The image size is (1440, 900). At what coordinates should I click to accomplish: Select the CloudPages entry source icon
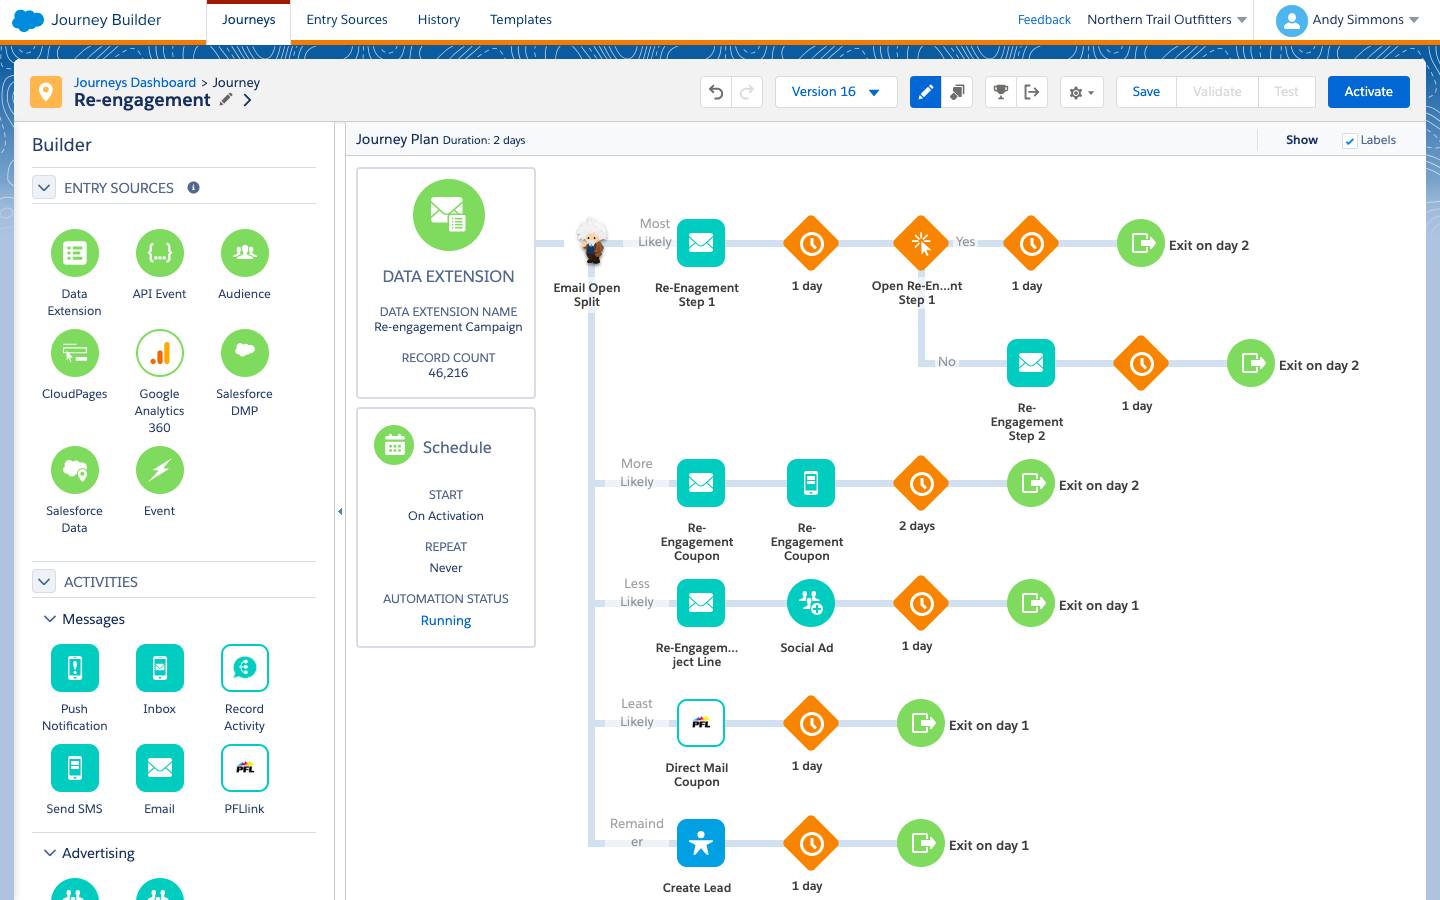coord(75,353)
